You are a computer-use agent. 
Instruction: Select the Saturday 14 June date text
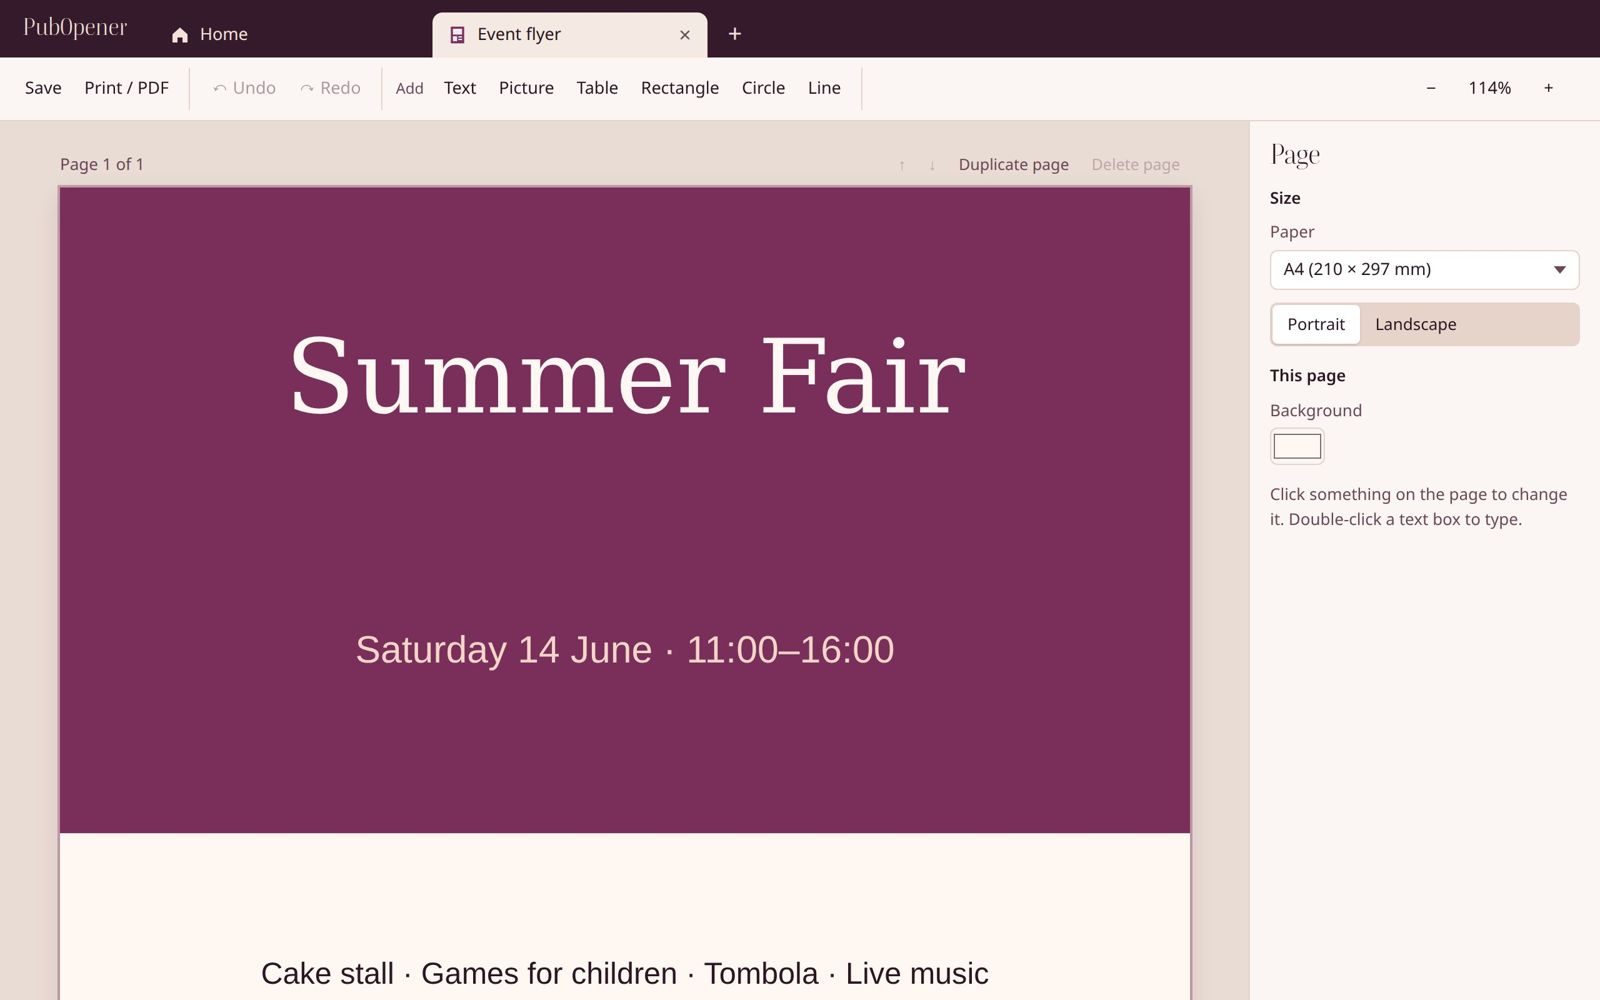625,650
